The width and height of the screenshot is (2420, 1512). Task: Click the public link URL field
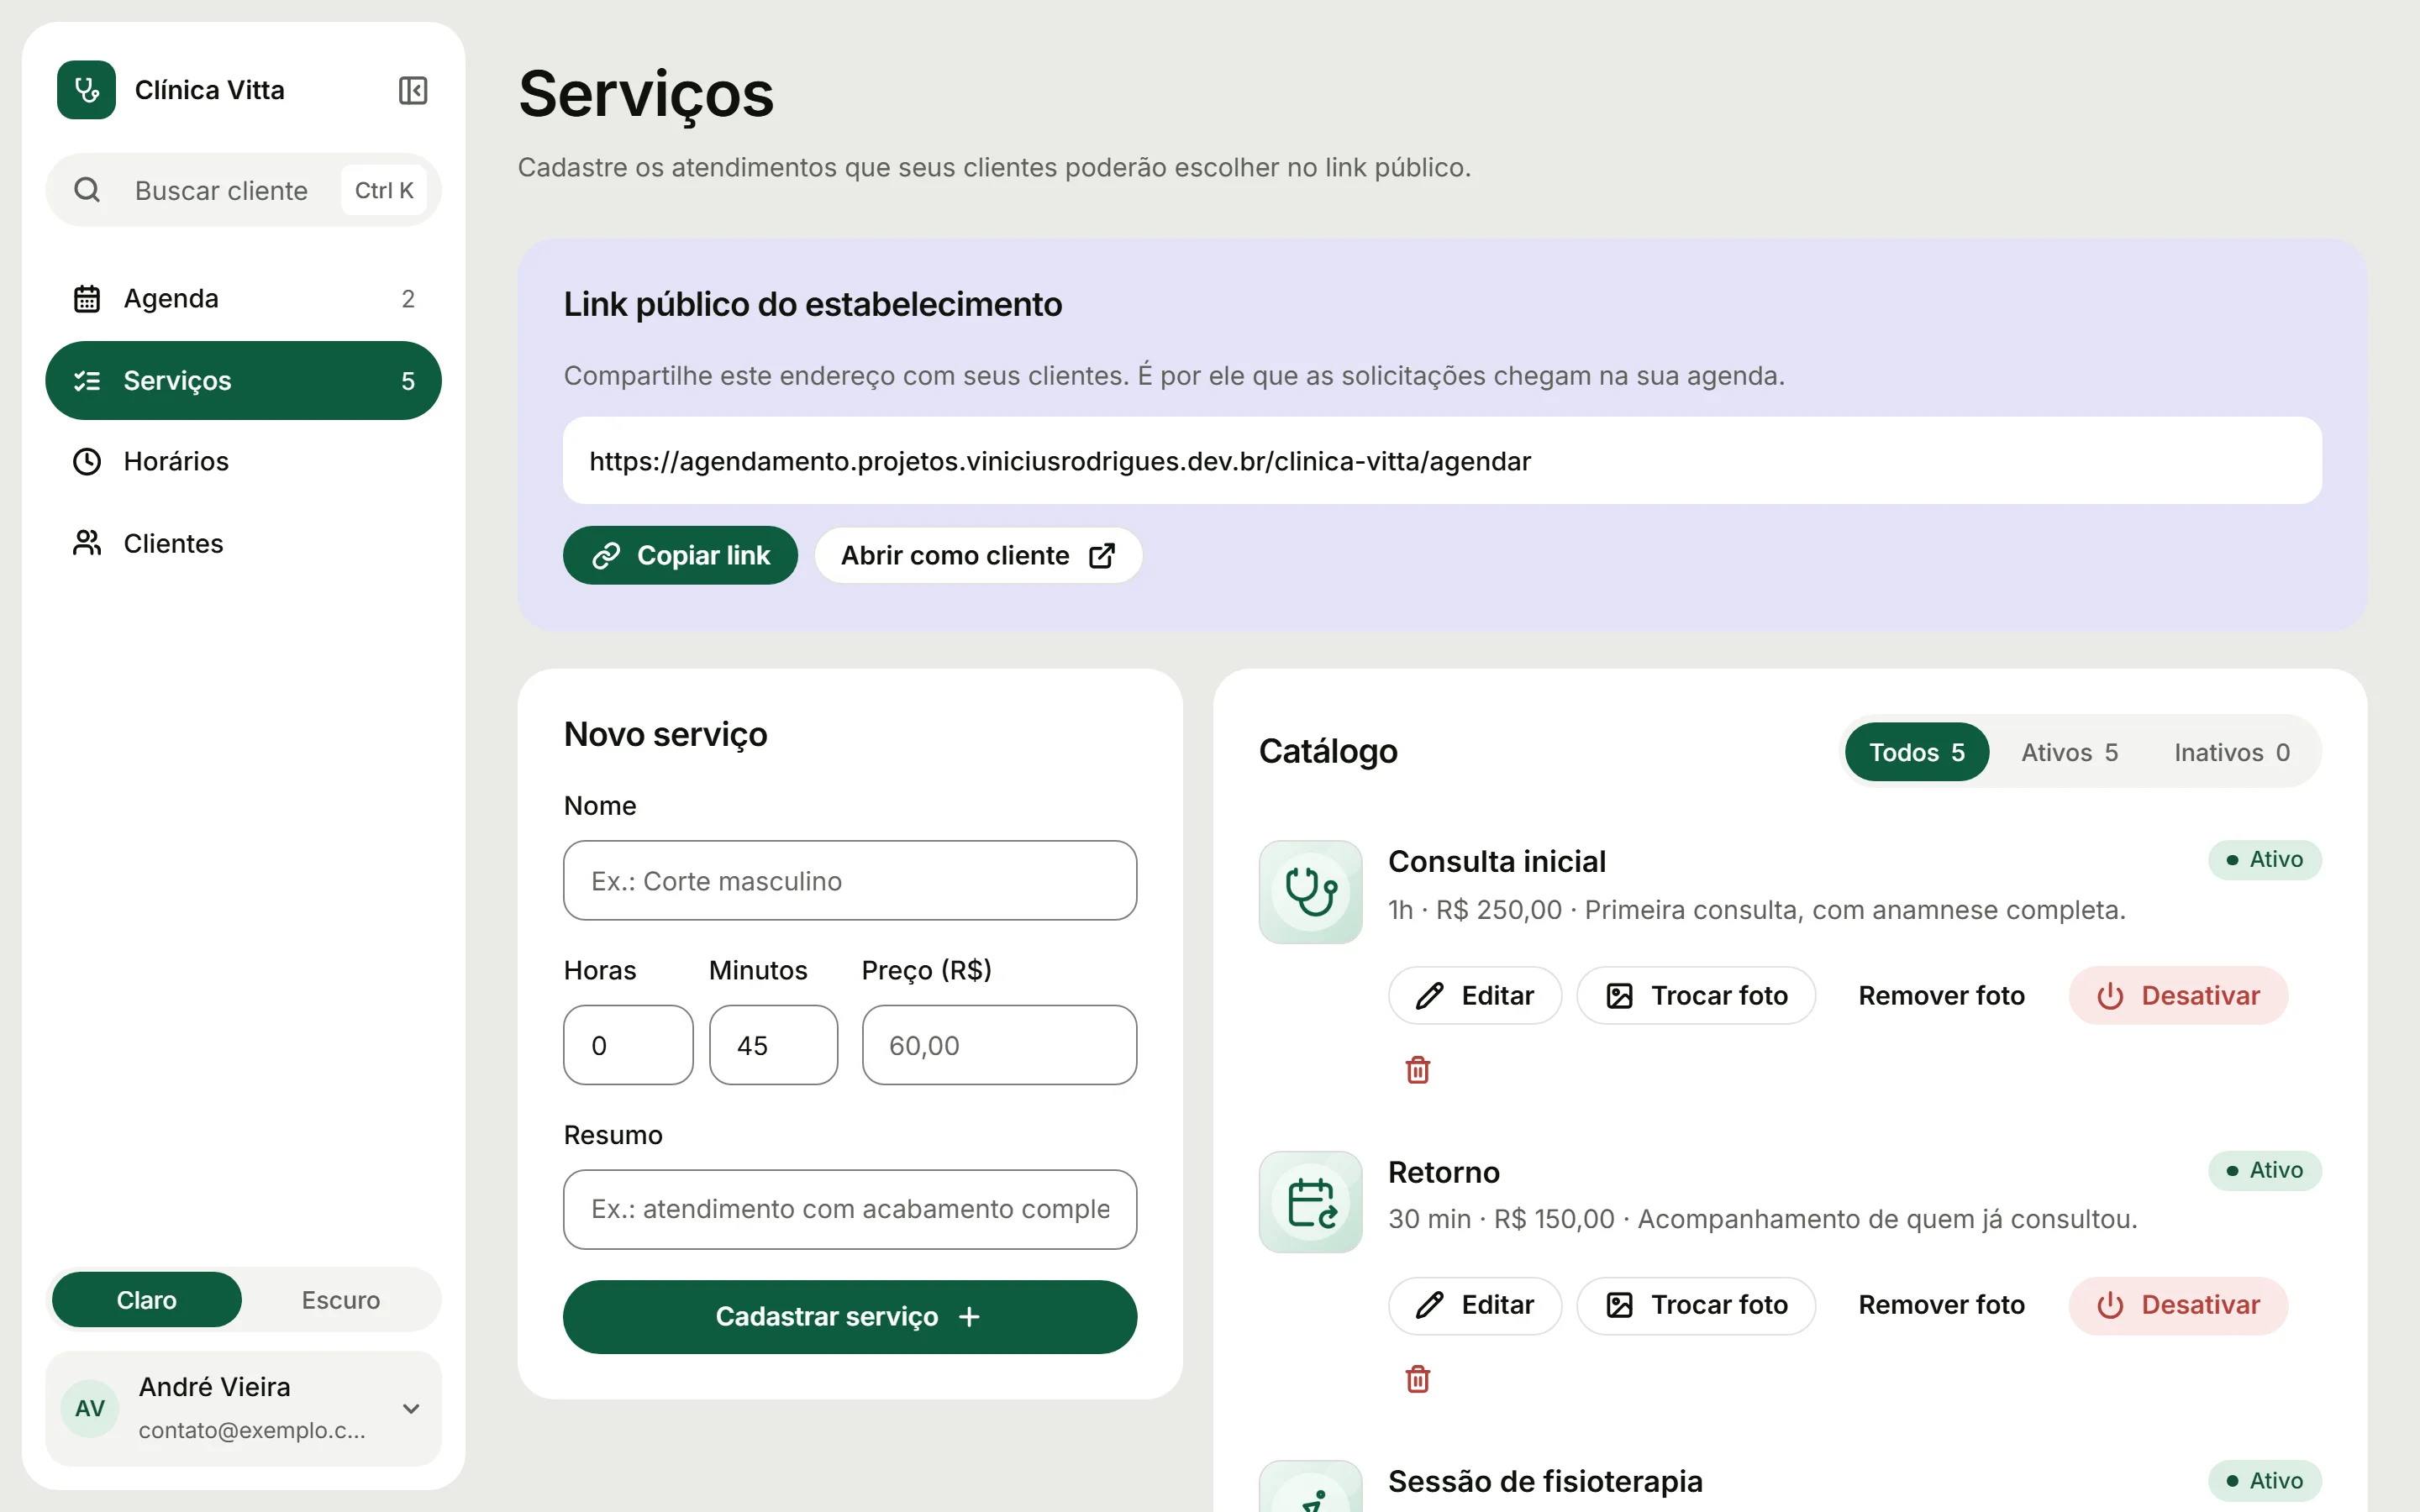(1442, 460)
